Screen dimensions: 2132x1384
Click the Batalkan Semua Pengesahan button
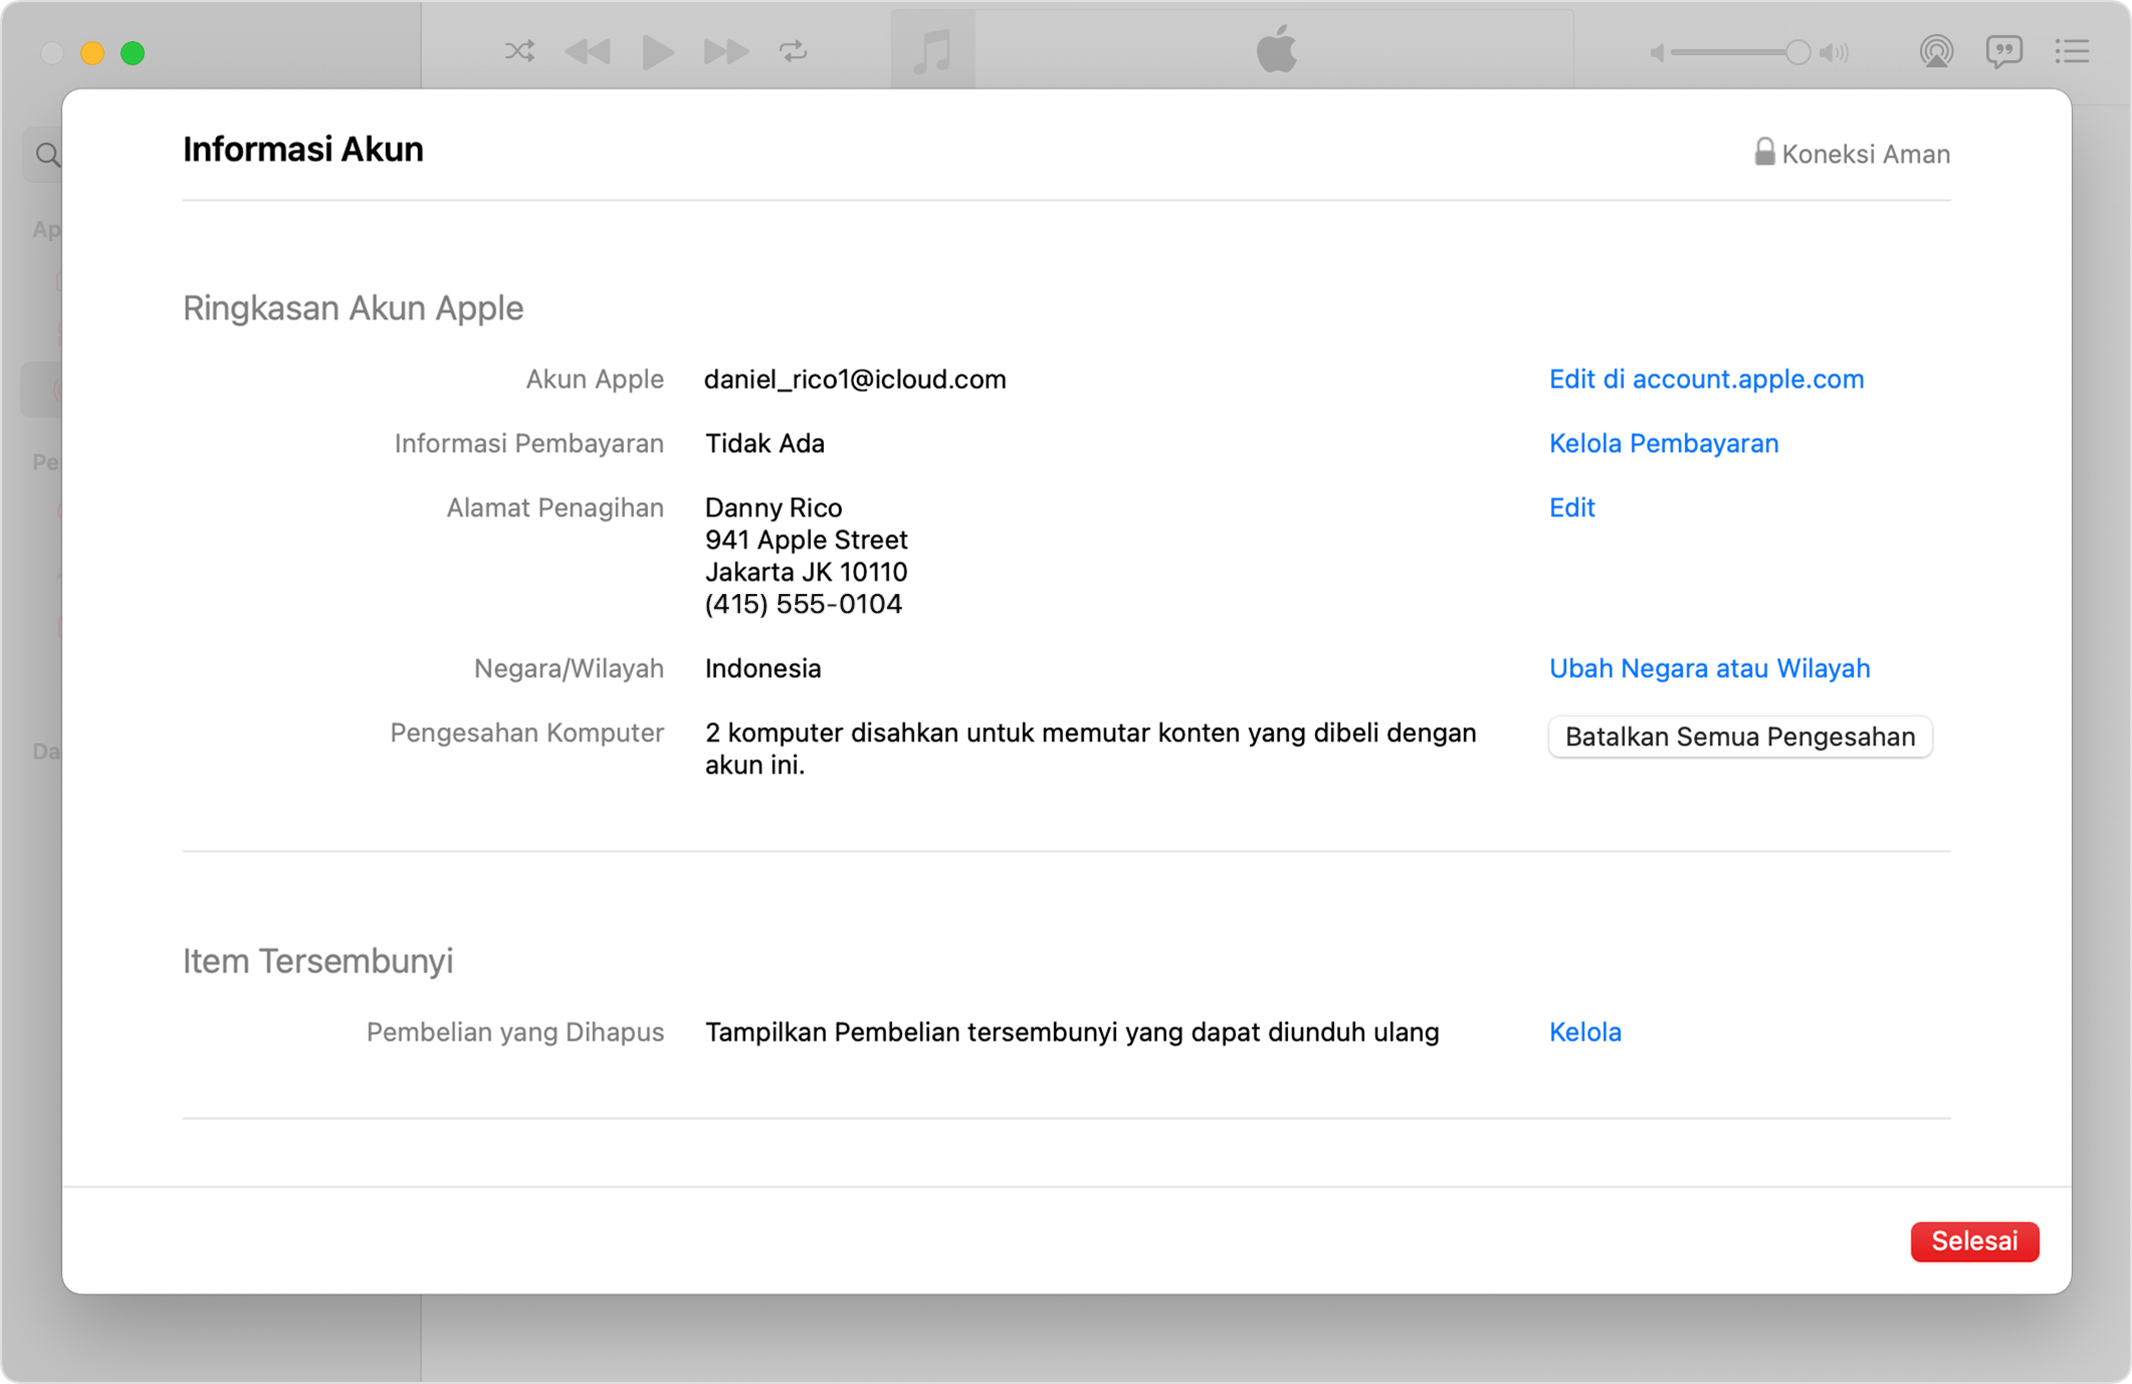click(x=1740, y=737)
